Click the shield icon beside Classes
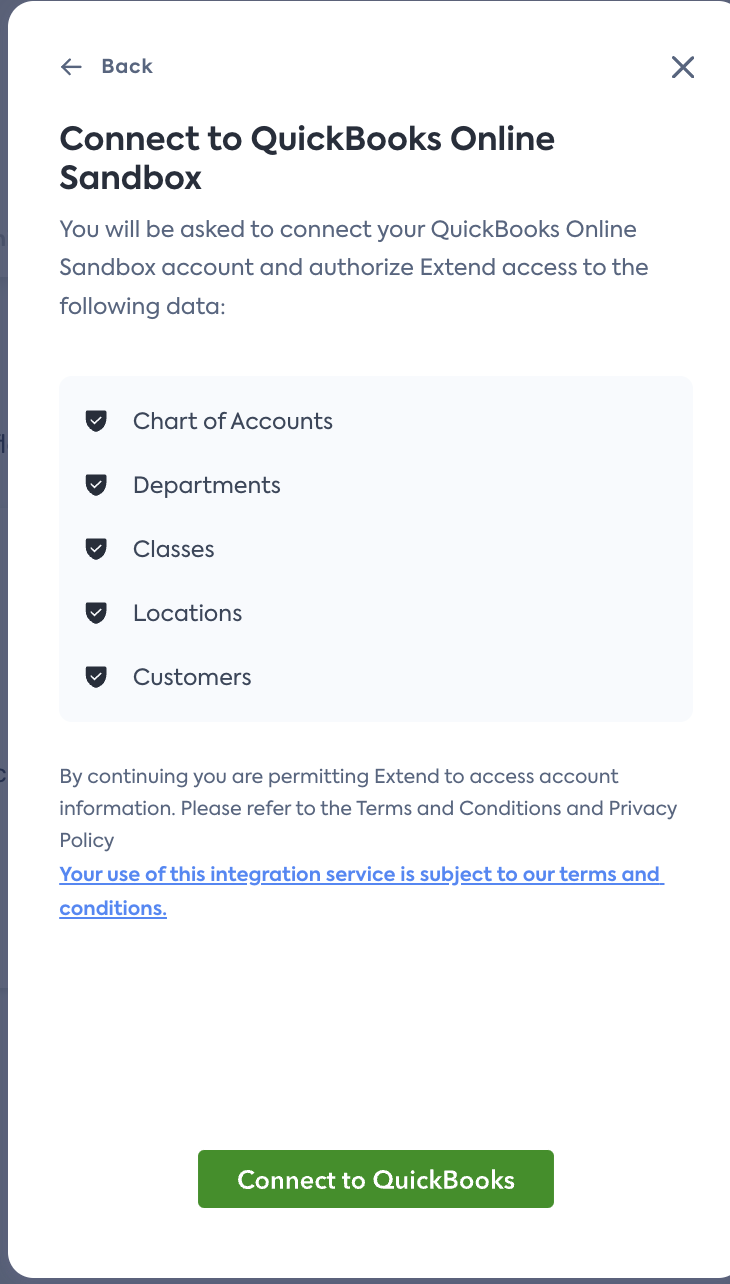 click(x=96, y=549)
